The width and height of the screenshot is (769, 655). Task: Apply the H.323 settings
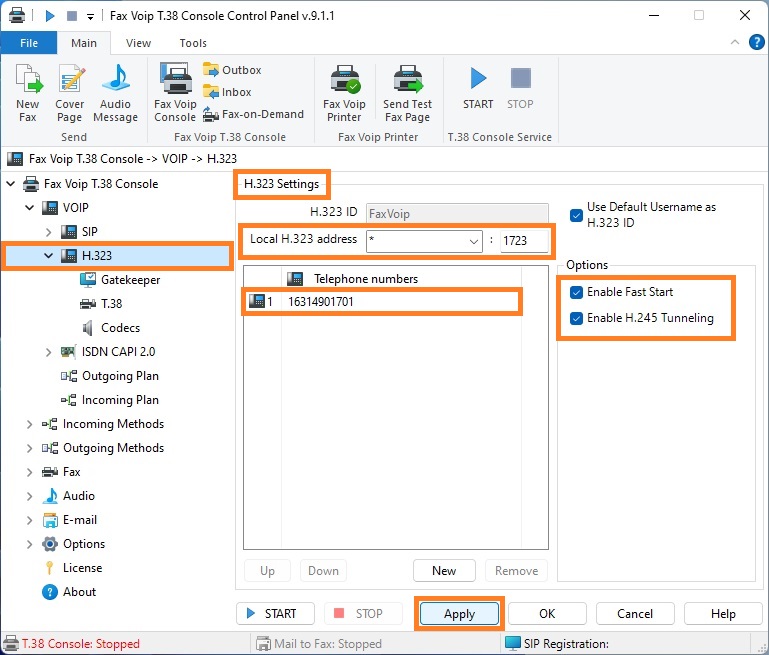click(459, 614)
